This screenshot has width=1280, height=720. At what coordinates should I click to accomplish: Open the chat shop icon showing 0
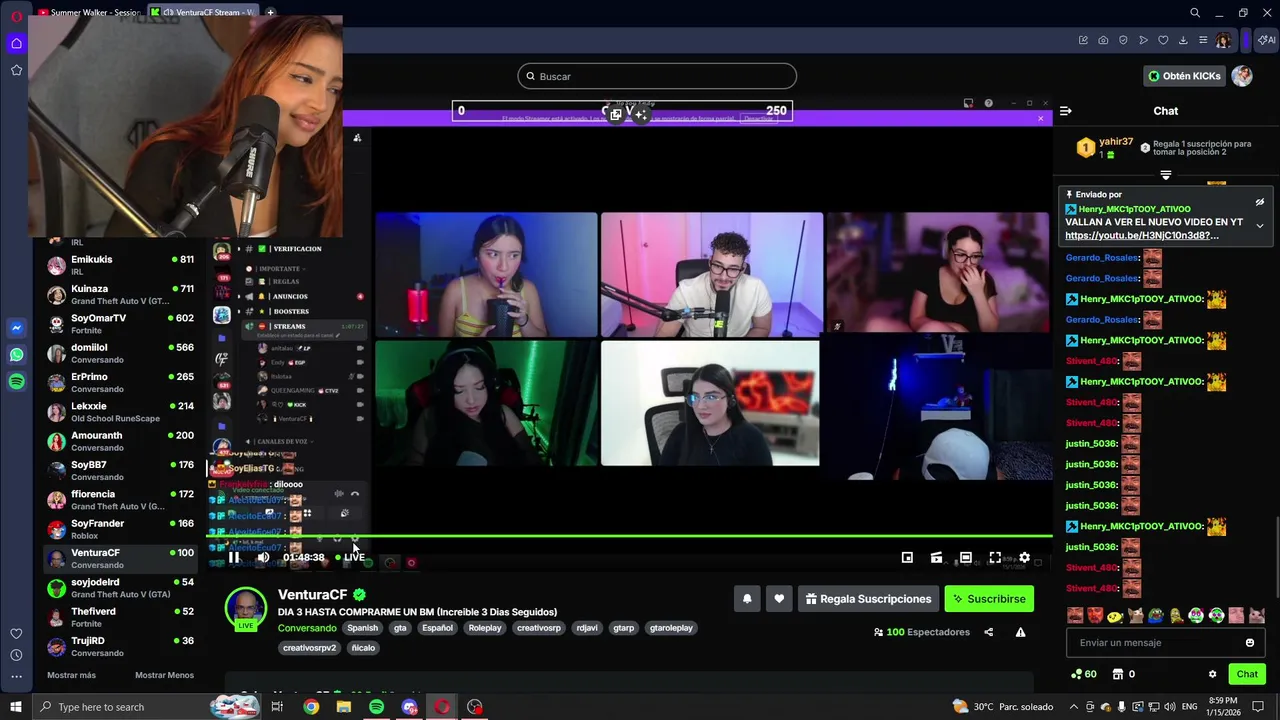[x=1123, y=674]
